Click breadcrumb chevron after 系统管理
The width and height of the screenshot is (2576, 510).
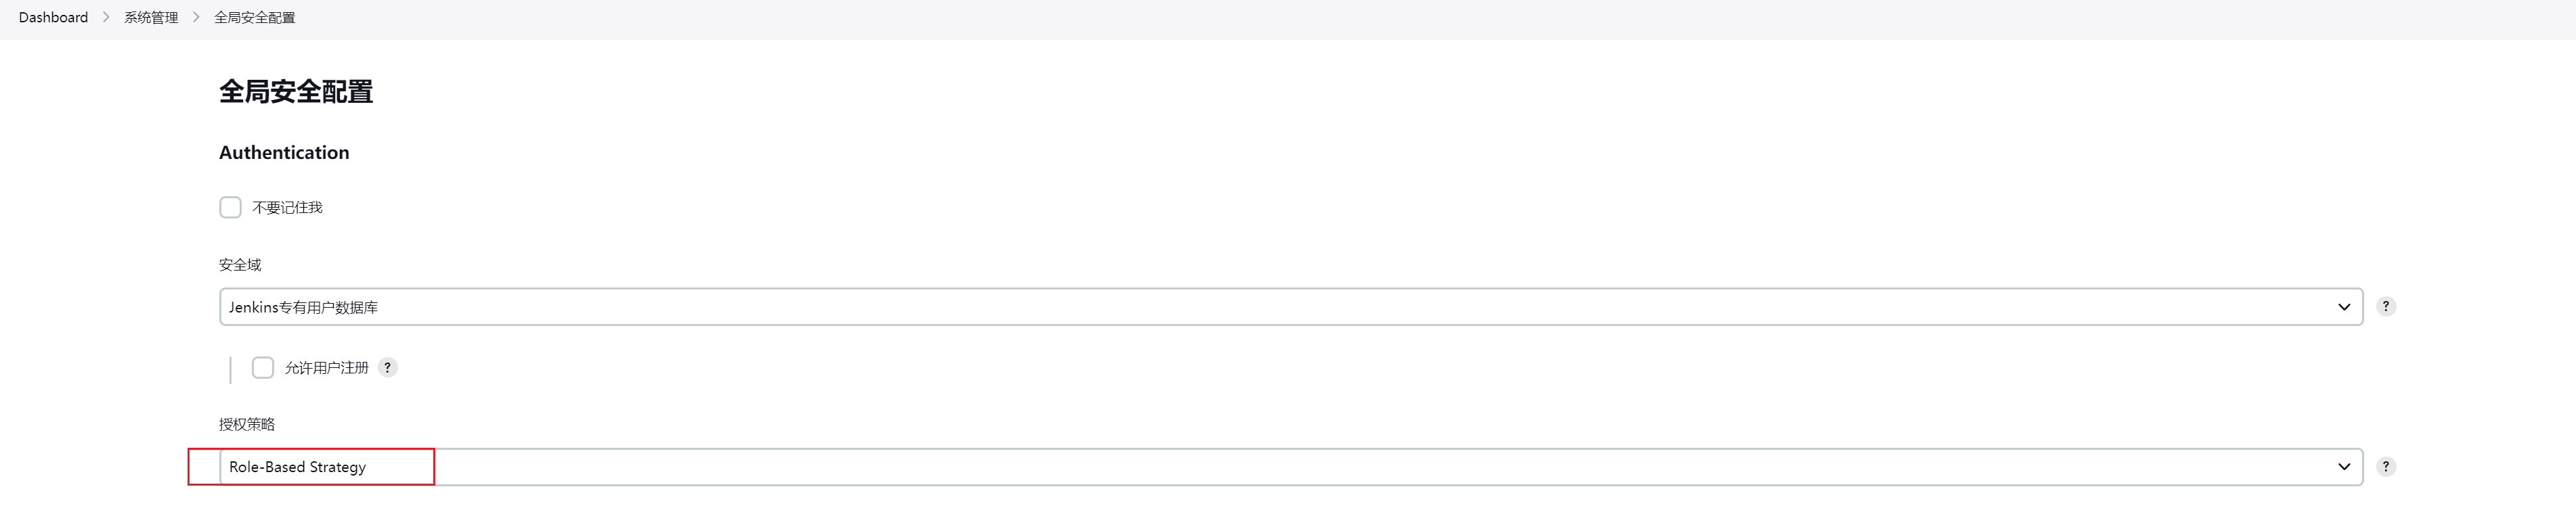pyautogui.click(x=196, y=17)
